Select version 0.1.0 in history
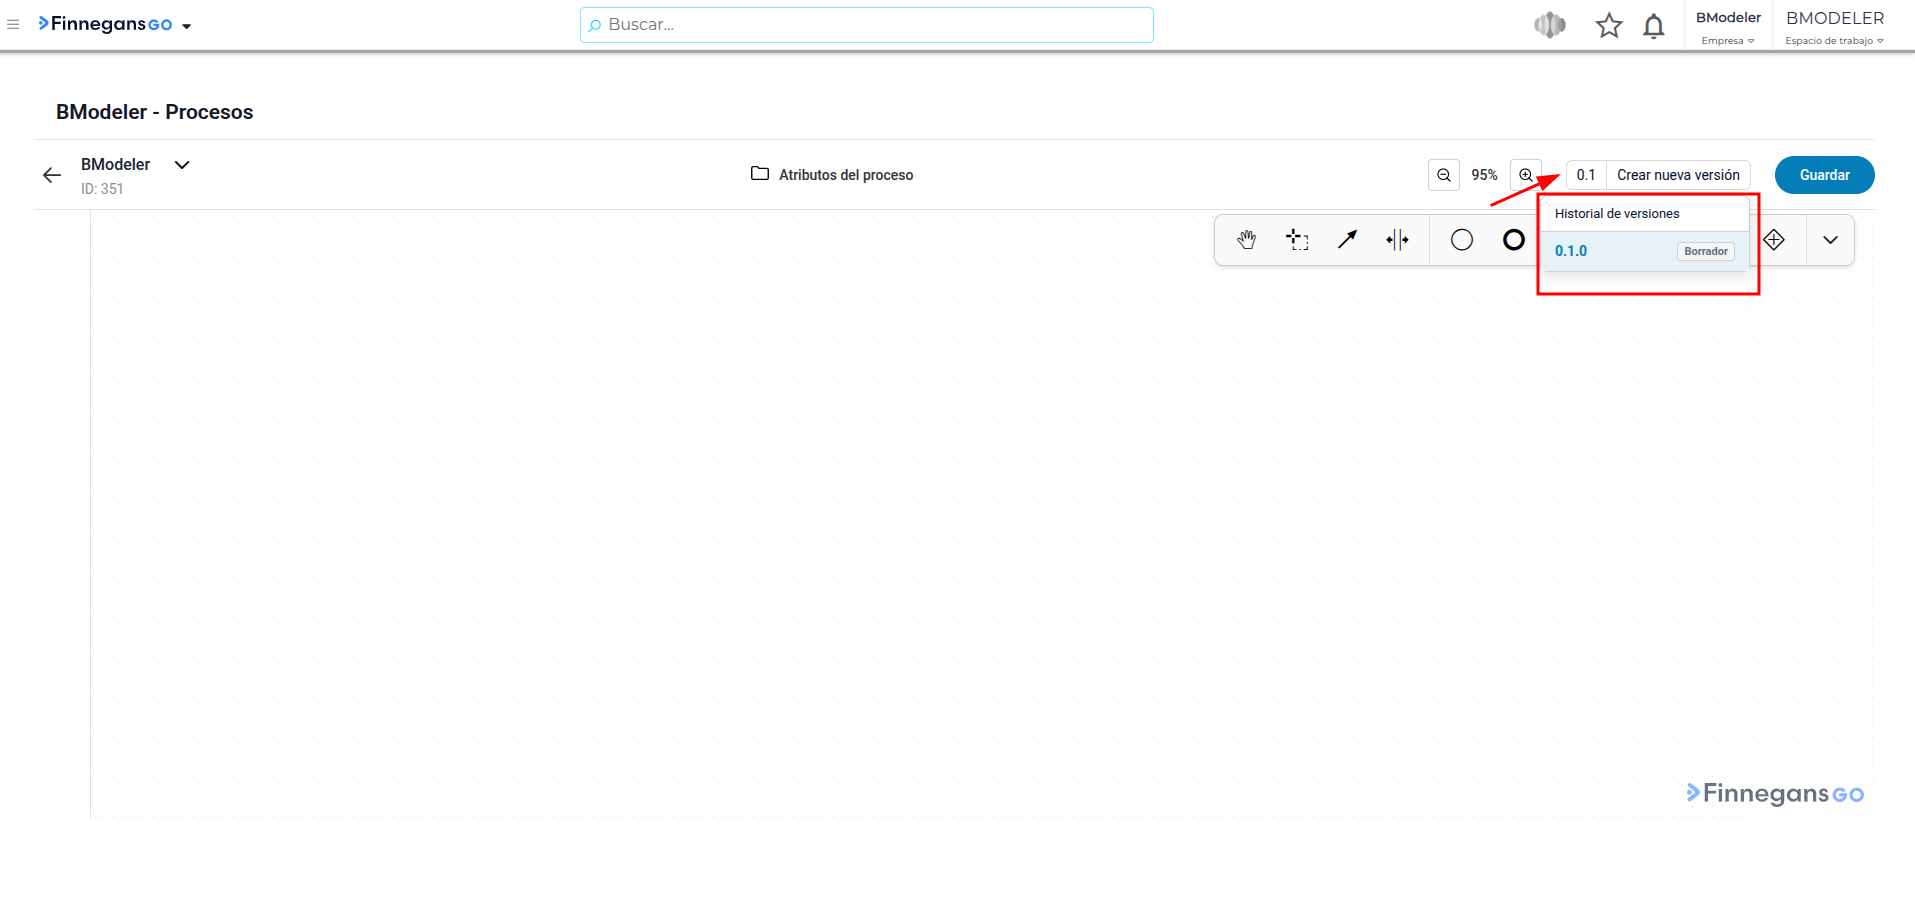Image resolution: width=1915 pixels, height=906 pixels. point(1644,251)
